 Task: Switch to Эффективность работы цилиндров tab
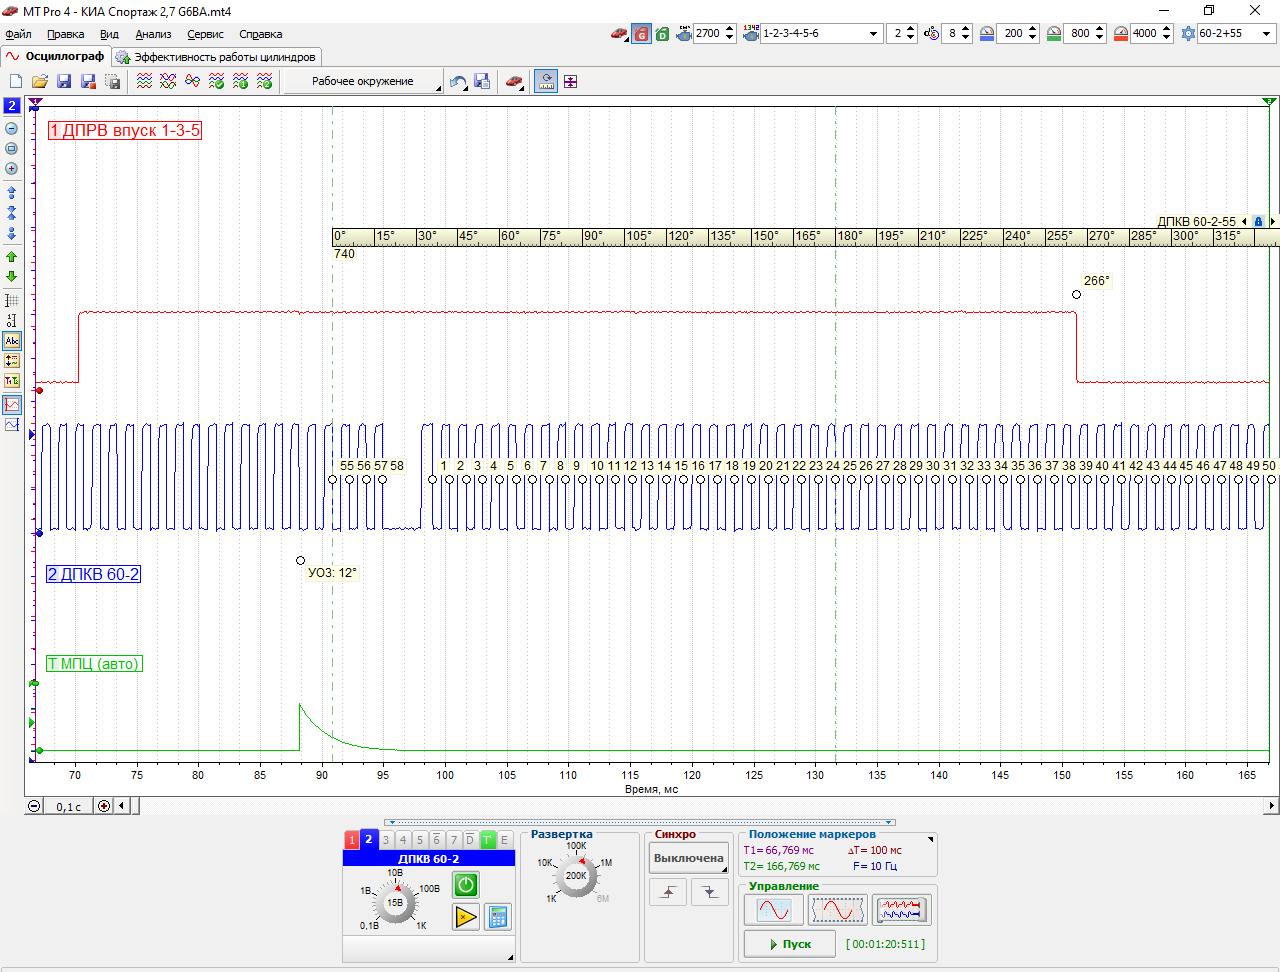tap(216, 57)
